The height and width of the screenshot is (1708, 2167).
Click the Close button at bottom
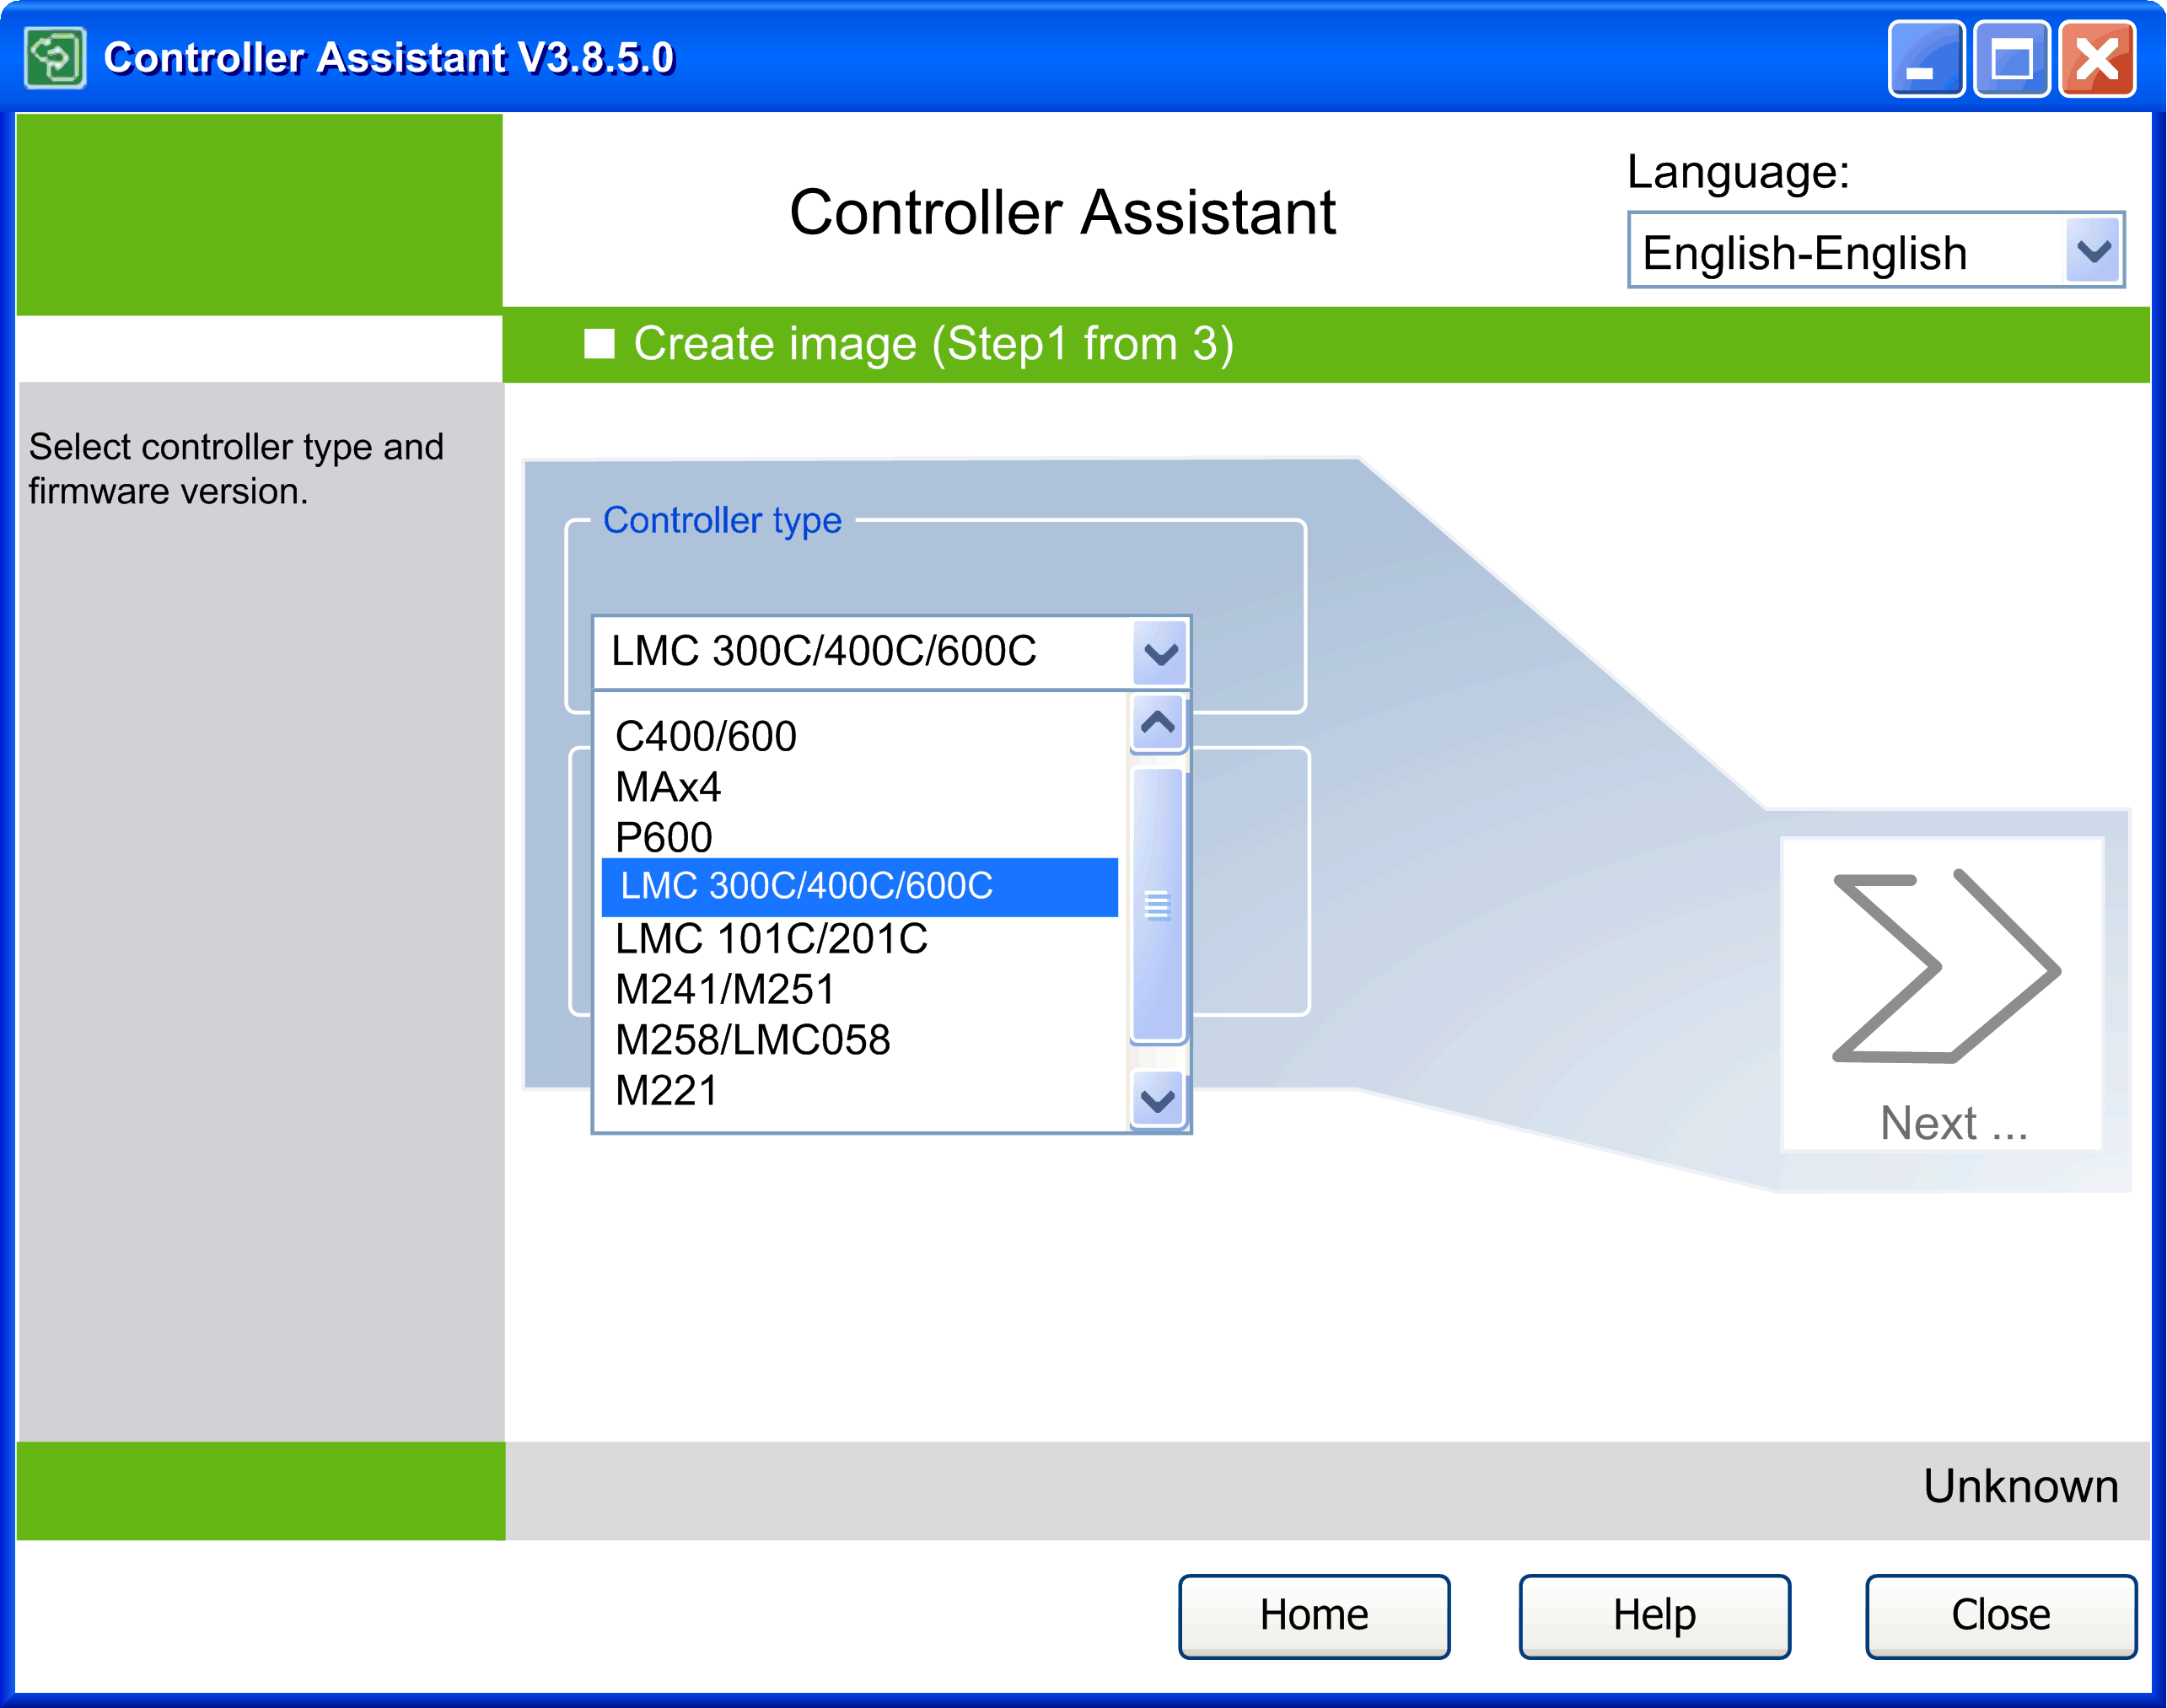(2001, 1615)
